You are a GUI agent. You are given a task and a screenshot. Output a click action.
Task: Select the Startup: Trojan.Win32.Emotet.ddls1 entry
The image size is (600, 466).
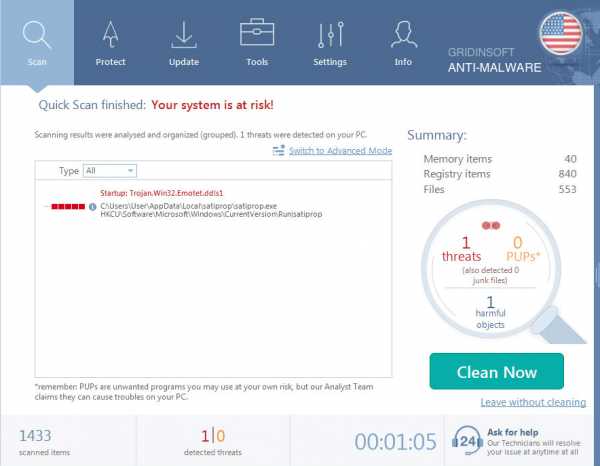pyautogui.click(x=161, y=193)
